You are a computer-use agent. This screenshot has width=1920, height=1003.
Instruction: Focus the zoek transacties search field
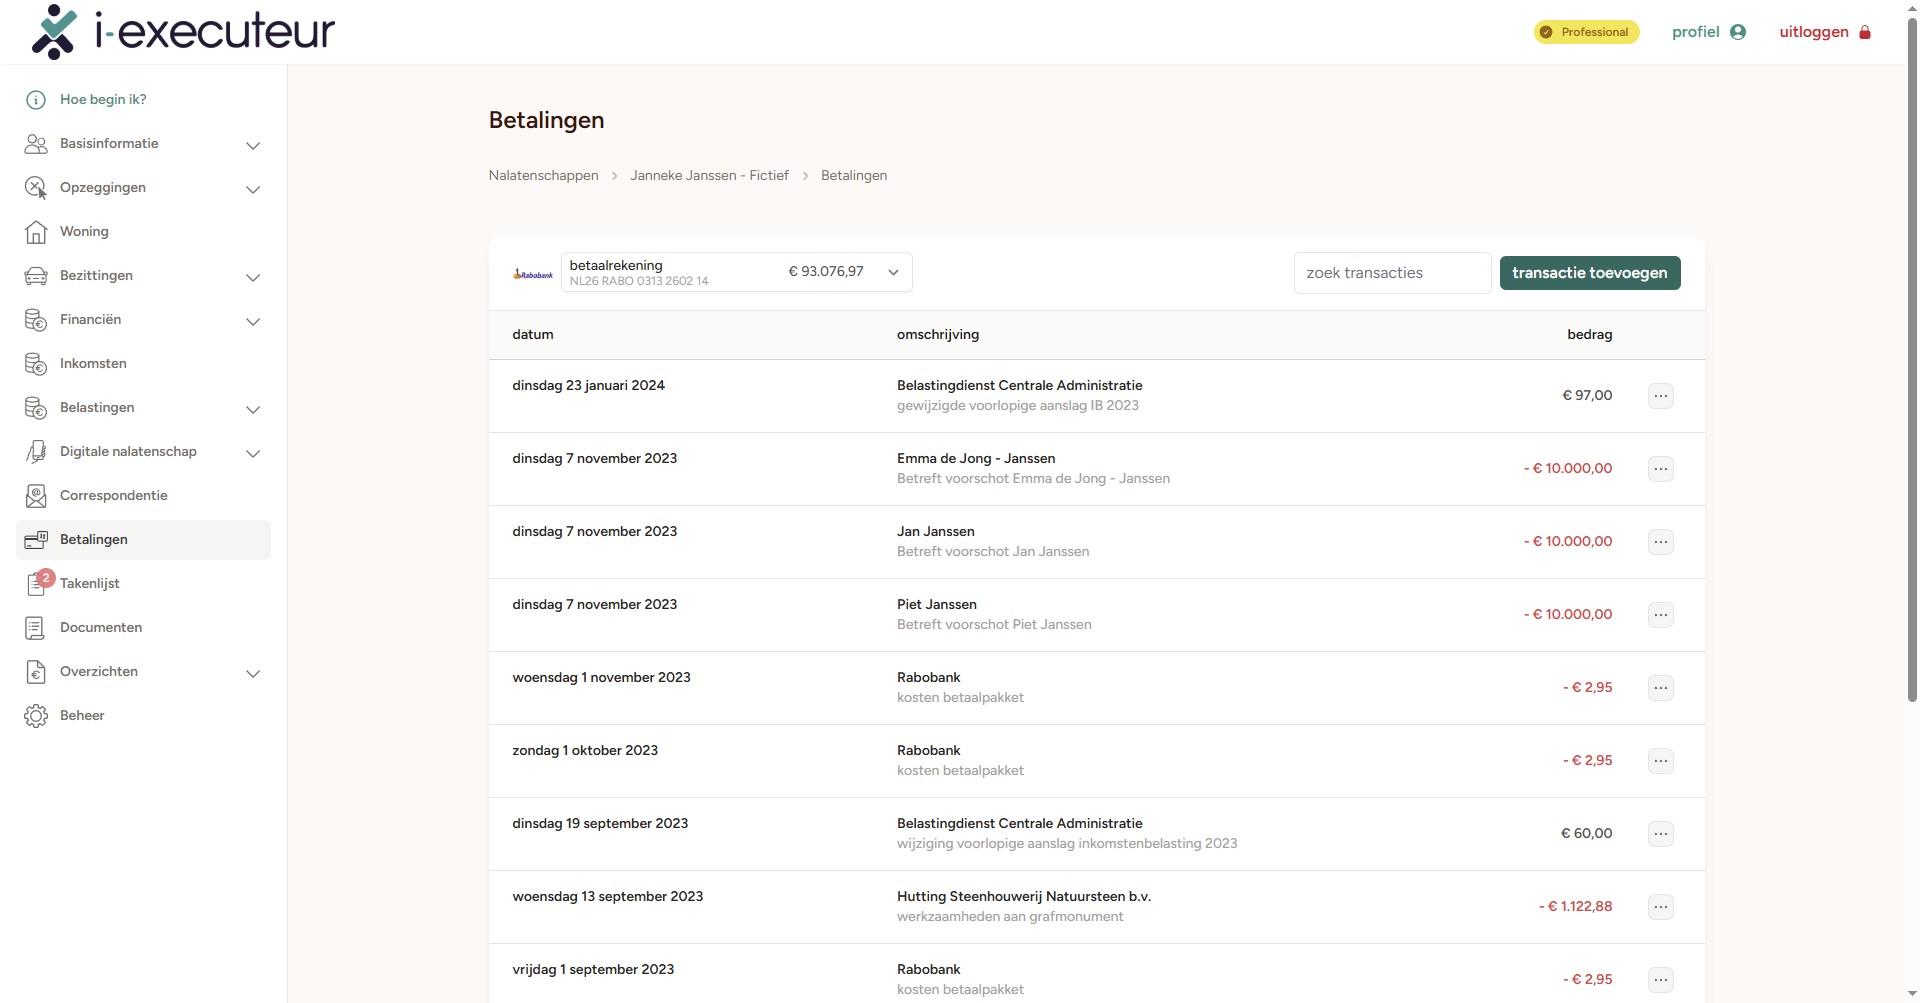pos(1391,273)
